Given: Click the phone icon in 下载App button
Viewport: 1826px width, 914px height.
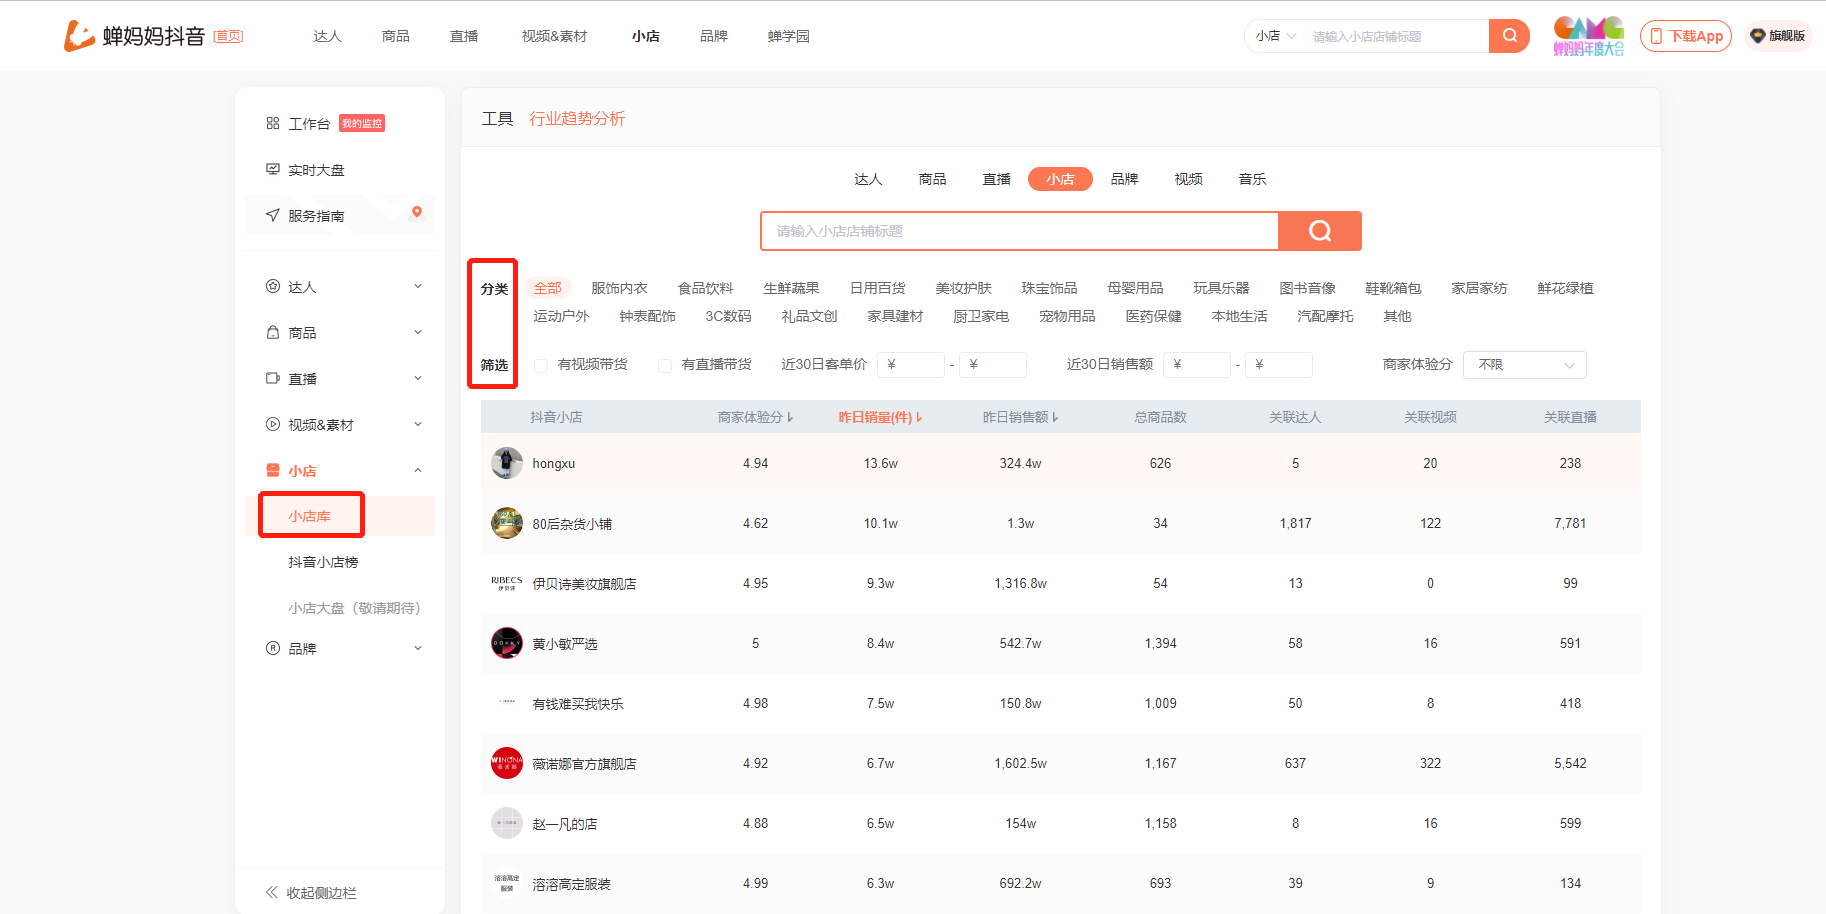Looking at the screenshot, I should point(1656,36).
